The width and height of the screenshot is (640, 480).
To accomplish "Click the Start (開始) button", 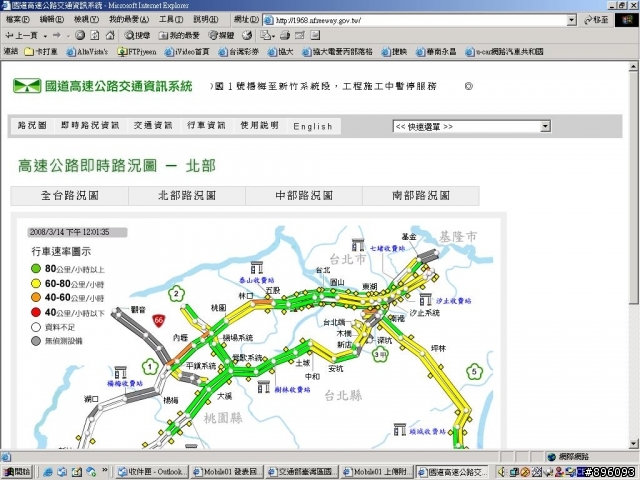I will point(17,472).
